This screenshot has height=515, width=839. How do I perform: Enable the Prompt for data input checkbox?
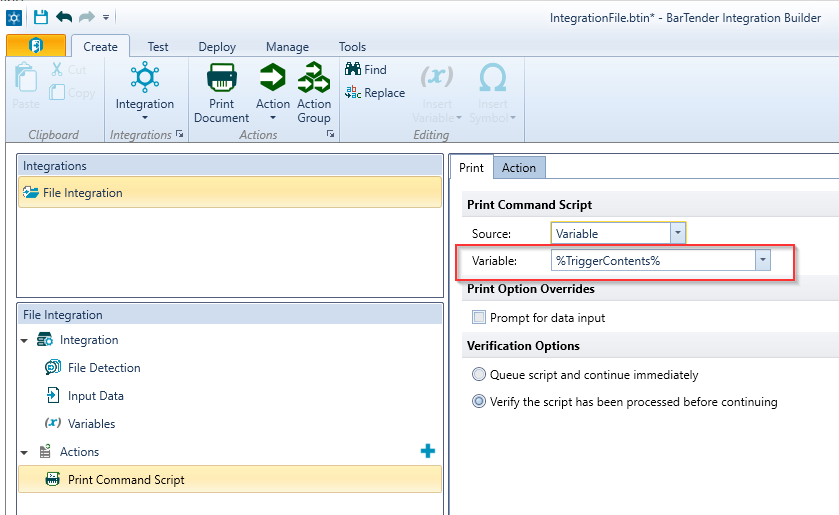point(479,317)
